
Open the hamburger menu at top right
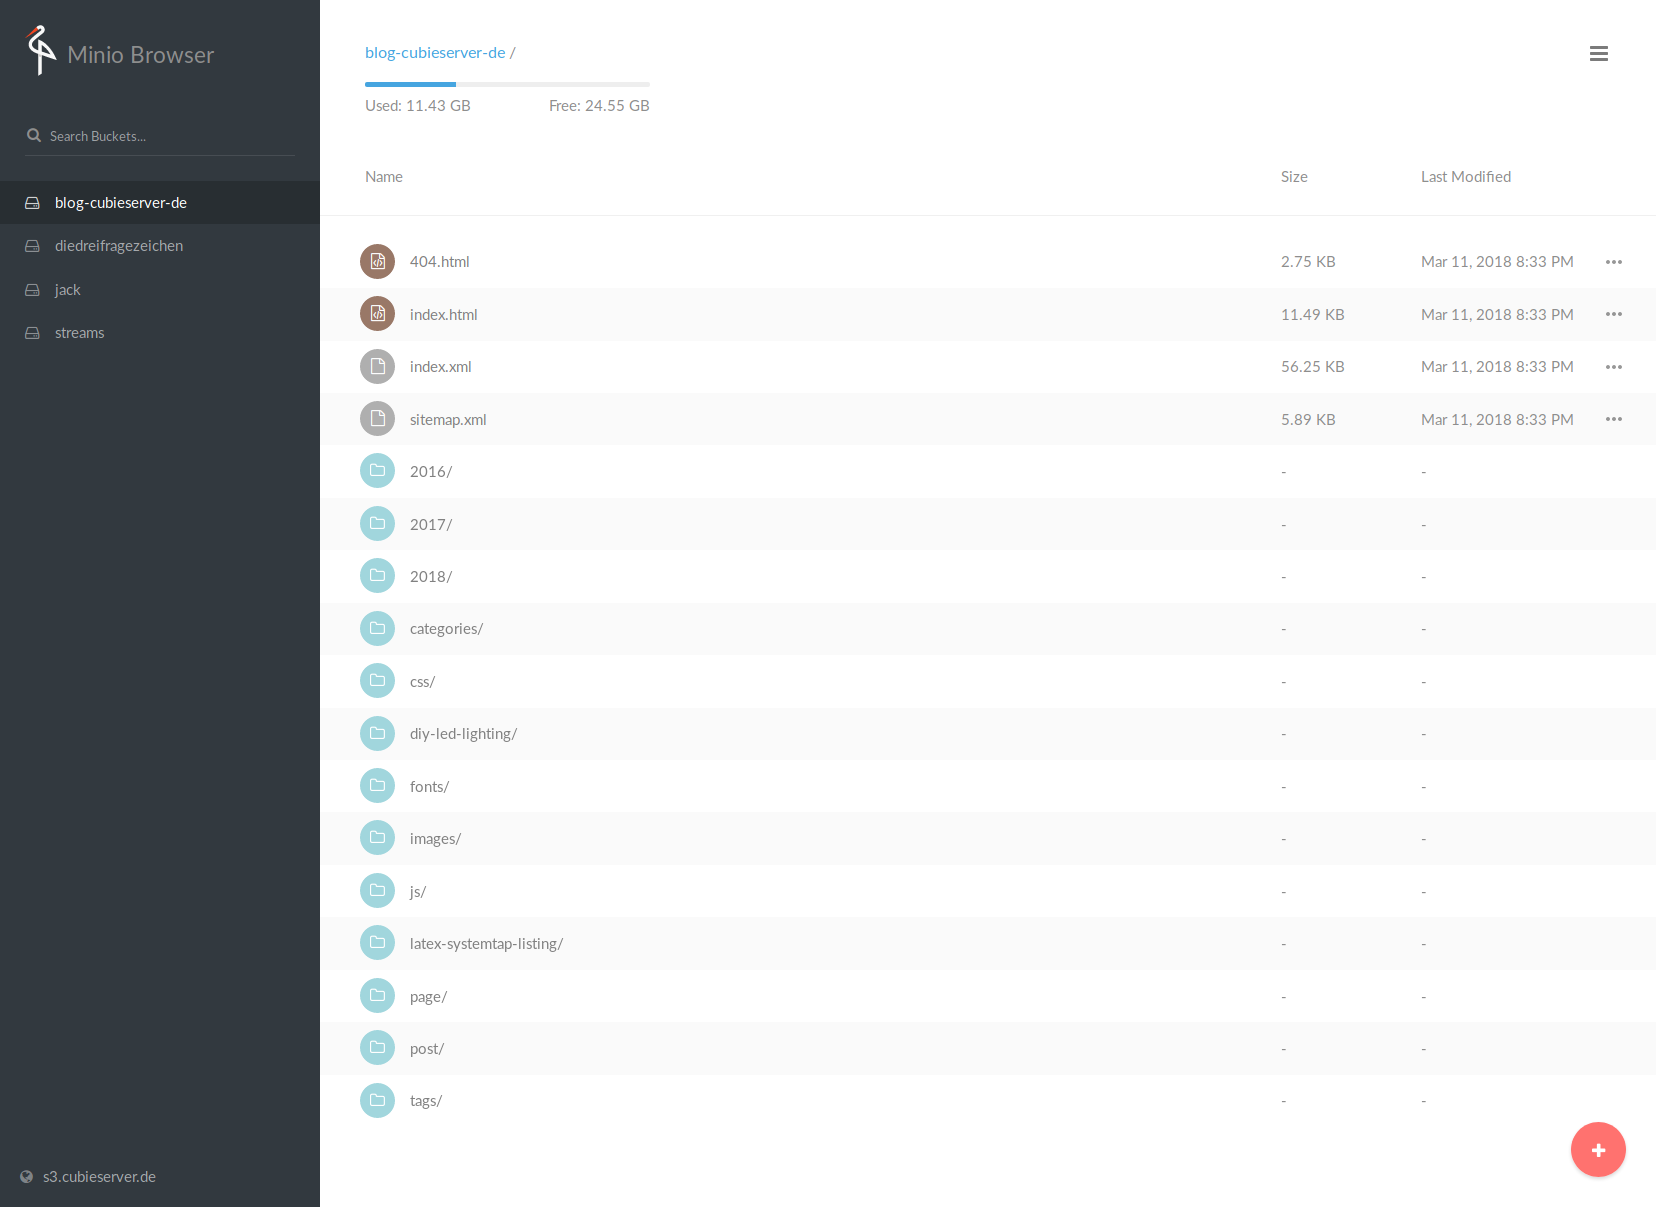coord(1598,54)
